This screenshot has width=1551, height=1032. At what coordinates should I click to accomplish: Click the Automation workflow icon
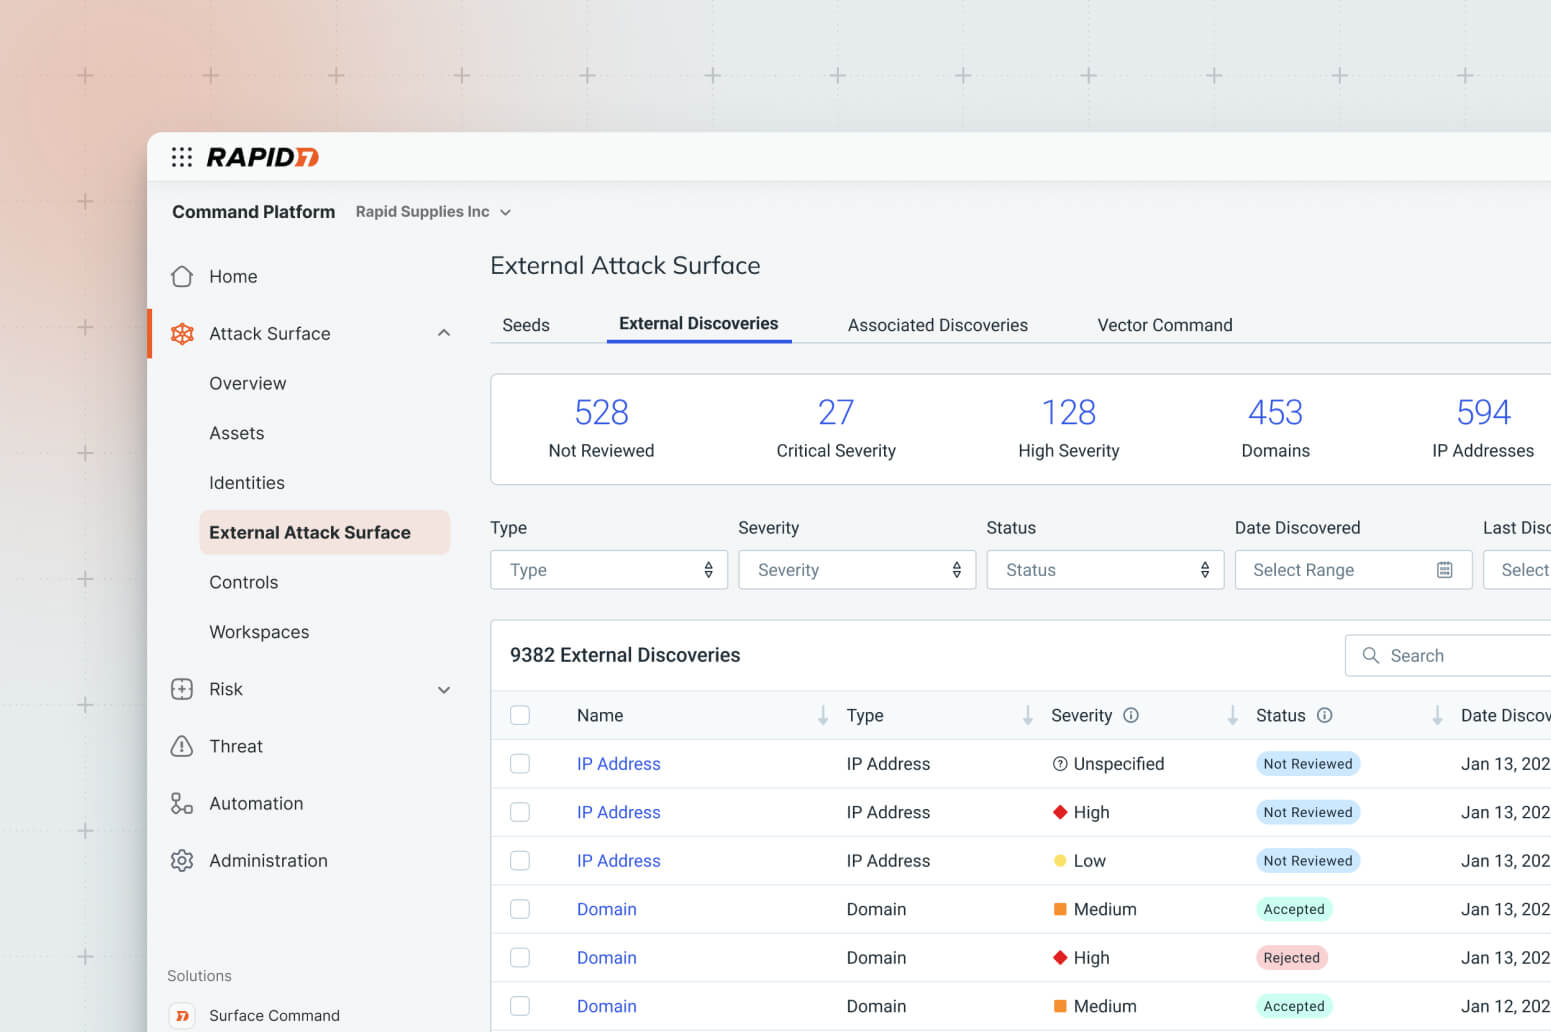coord(182,804)
